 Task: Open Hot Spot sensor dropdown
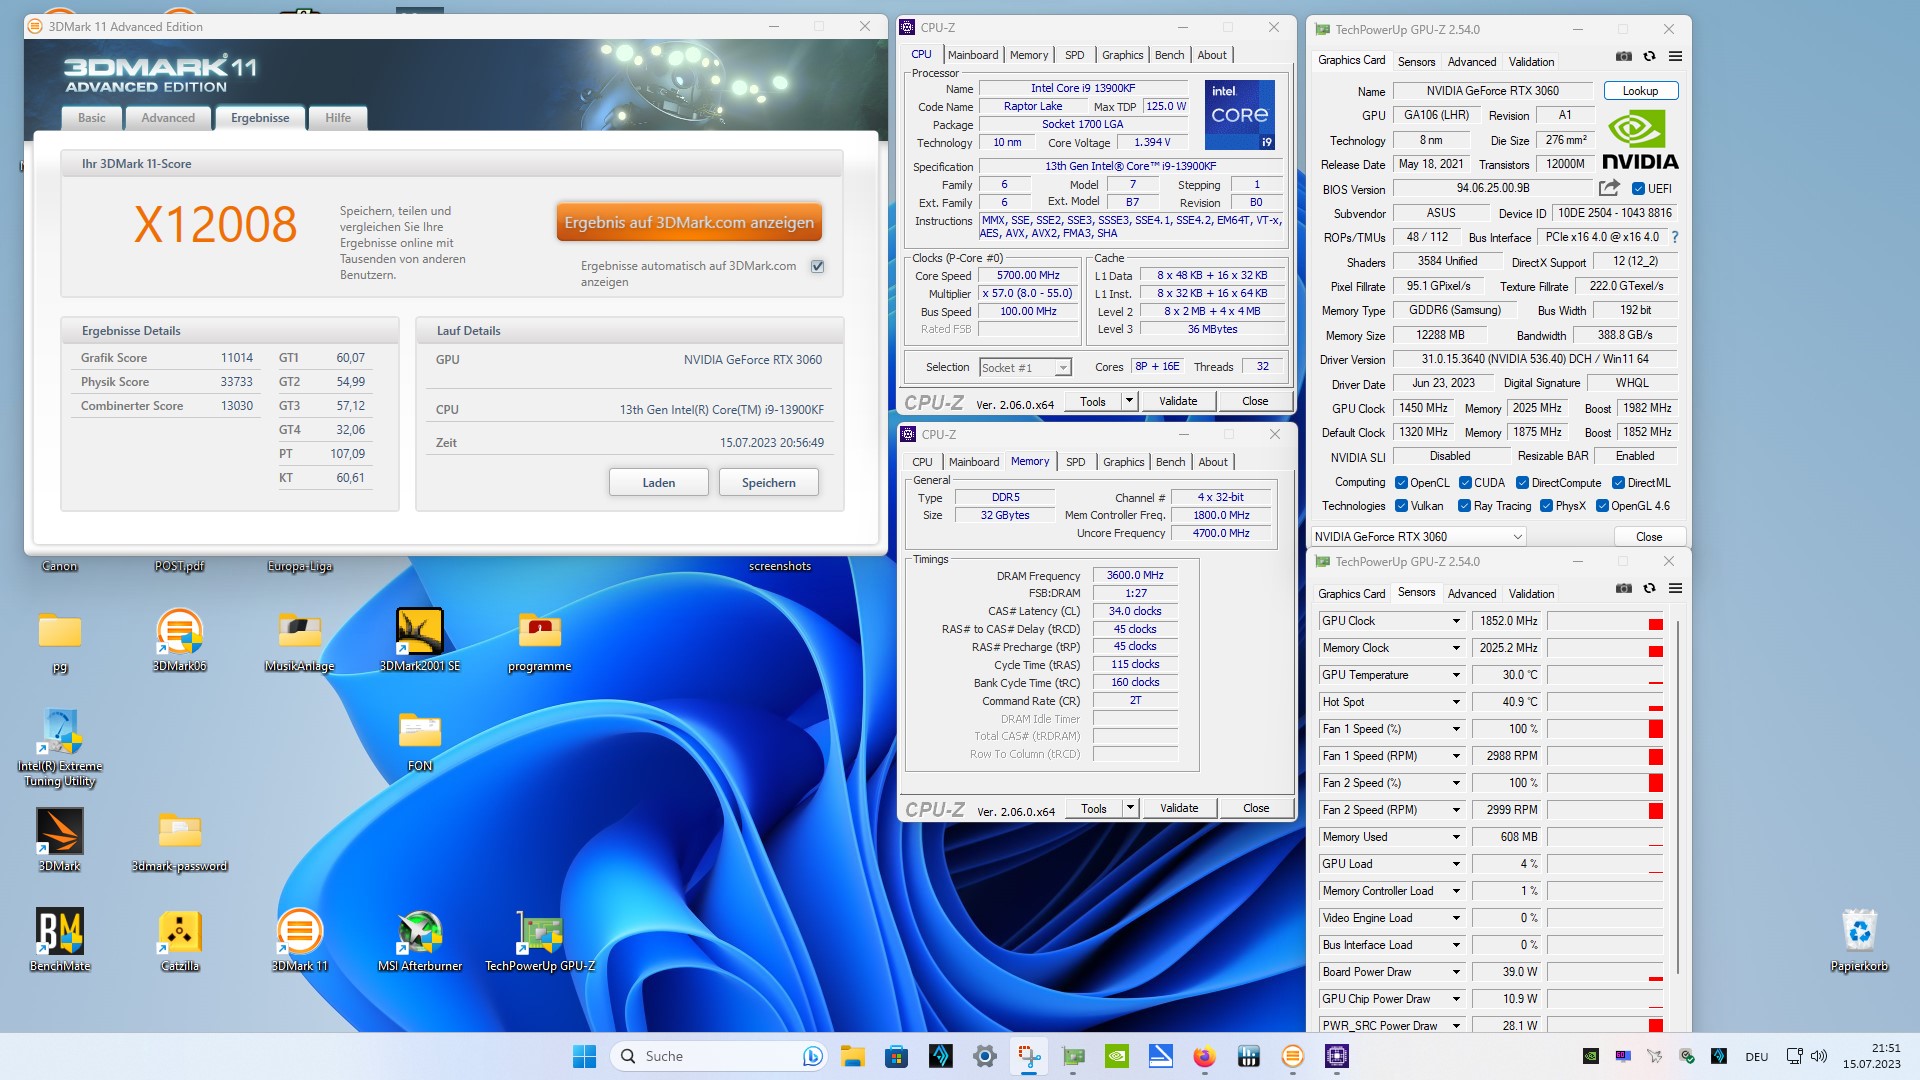[1456, 702]
